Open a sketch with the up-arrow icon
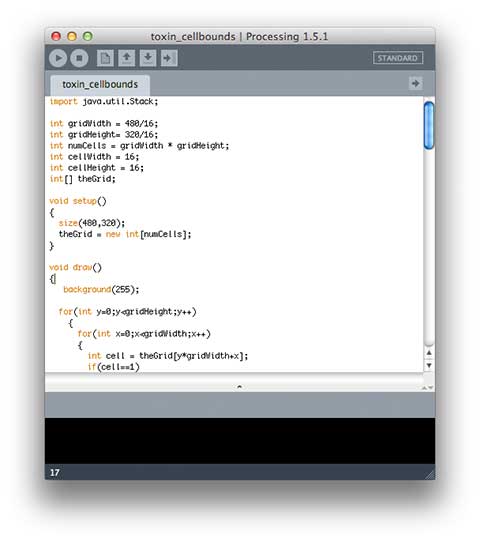The width and height of the screenshot is (480, 542). [126, 58]
